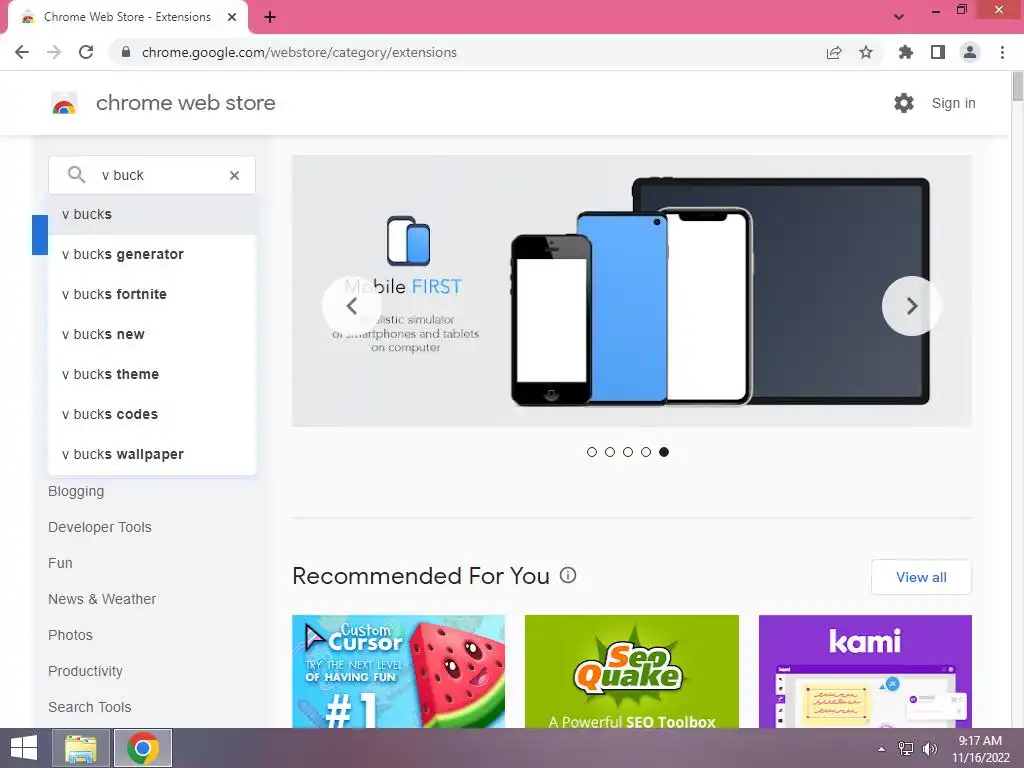Click the address bar URL
The image size is (1024, 768).
299,52
